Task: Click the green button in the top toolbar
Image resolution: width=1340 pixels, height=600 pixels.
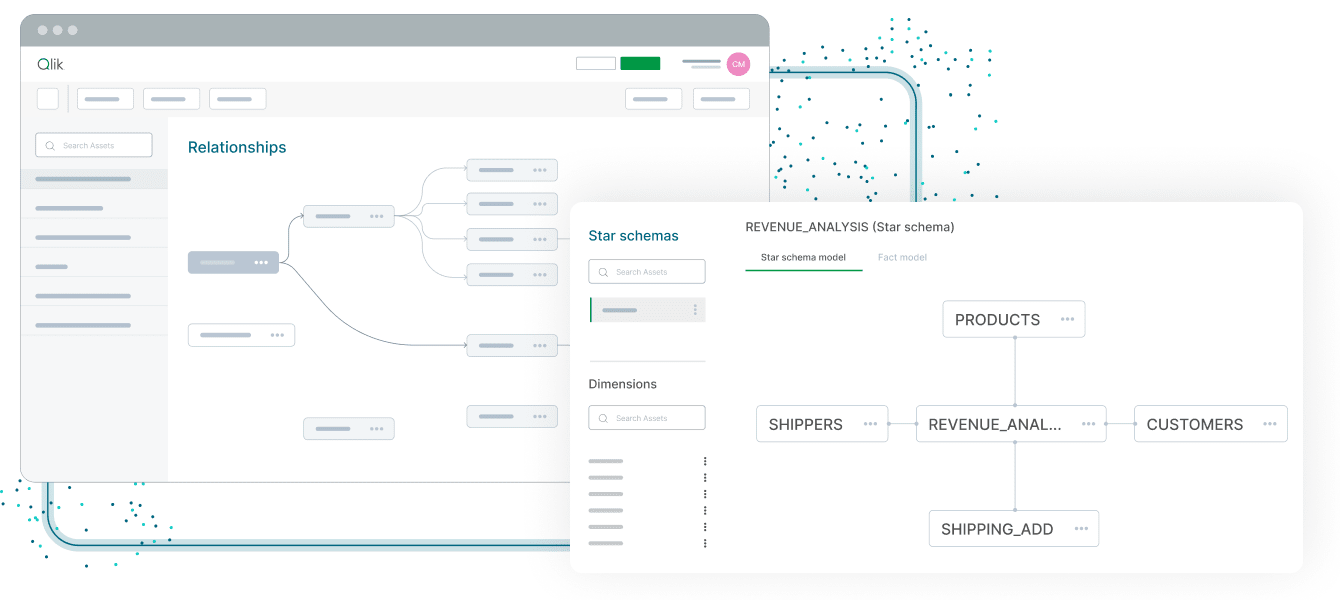Action: click(640, 62)
